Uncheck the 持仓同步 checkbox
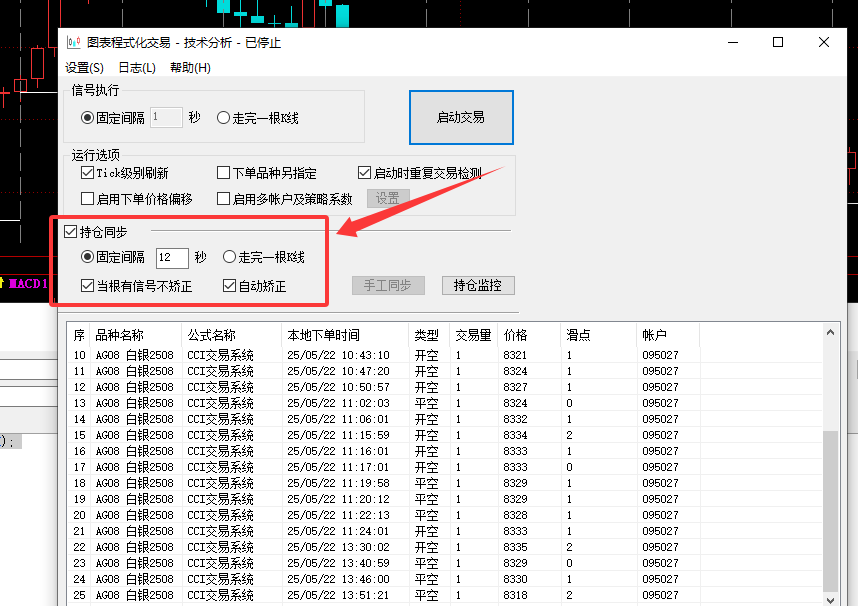 pyautogui.click(x=71, y=232)
